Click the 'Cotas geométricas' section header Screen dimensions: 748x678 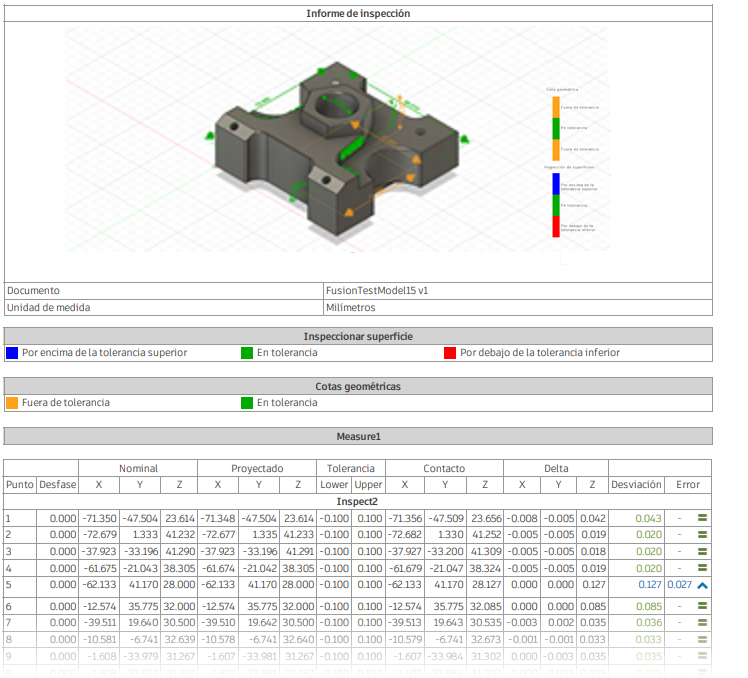pyautogui.click(x=358, y=386)
